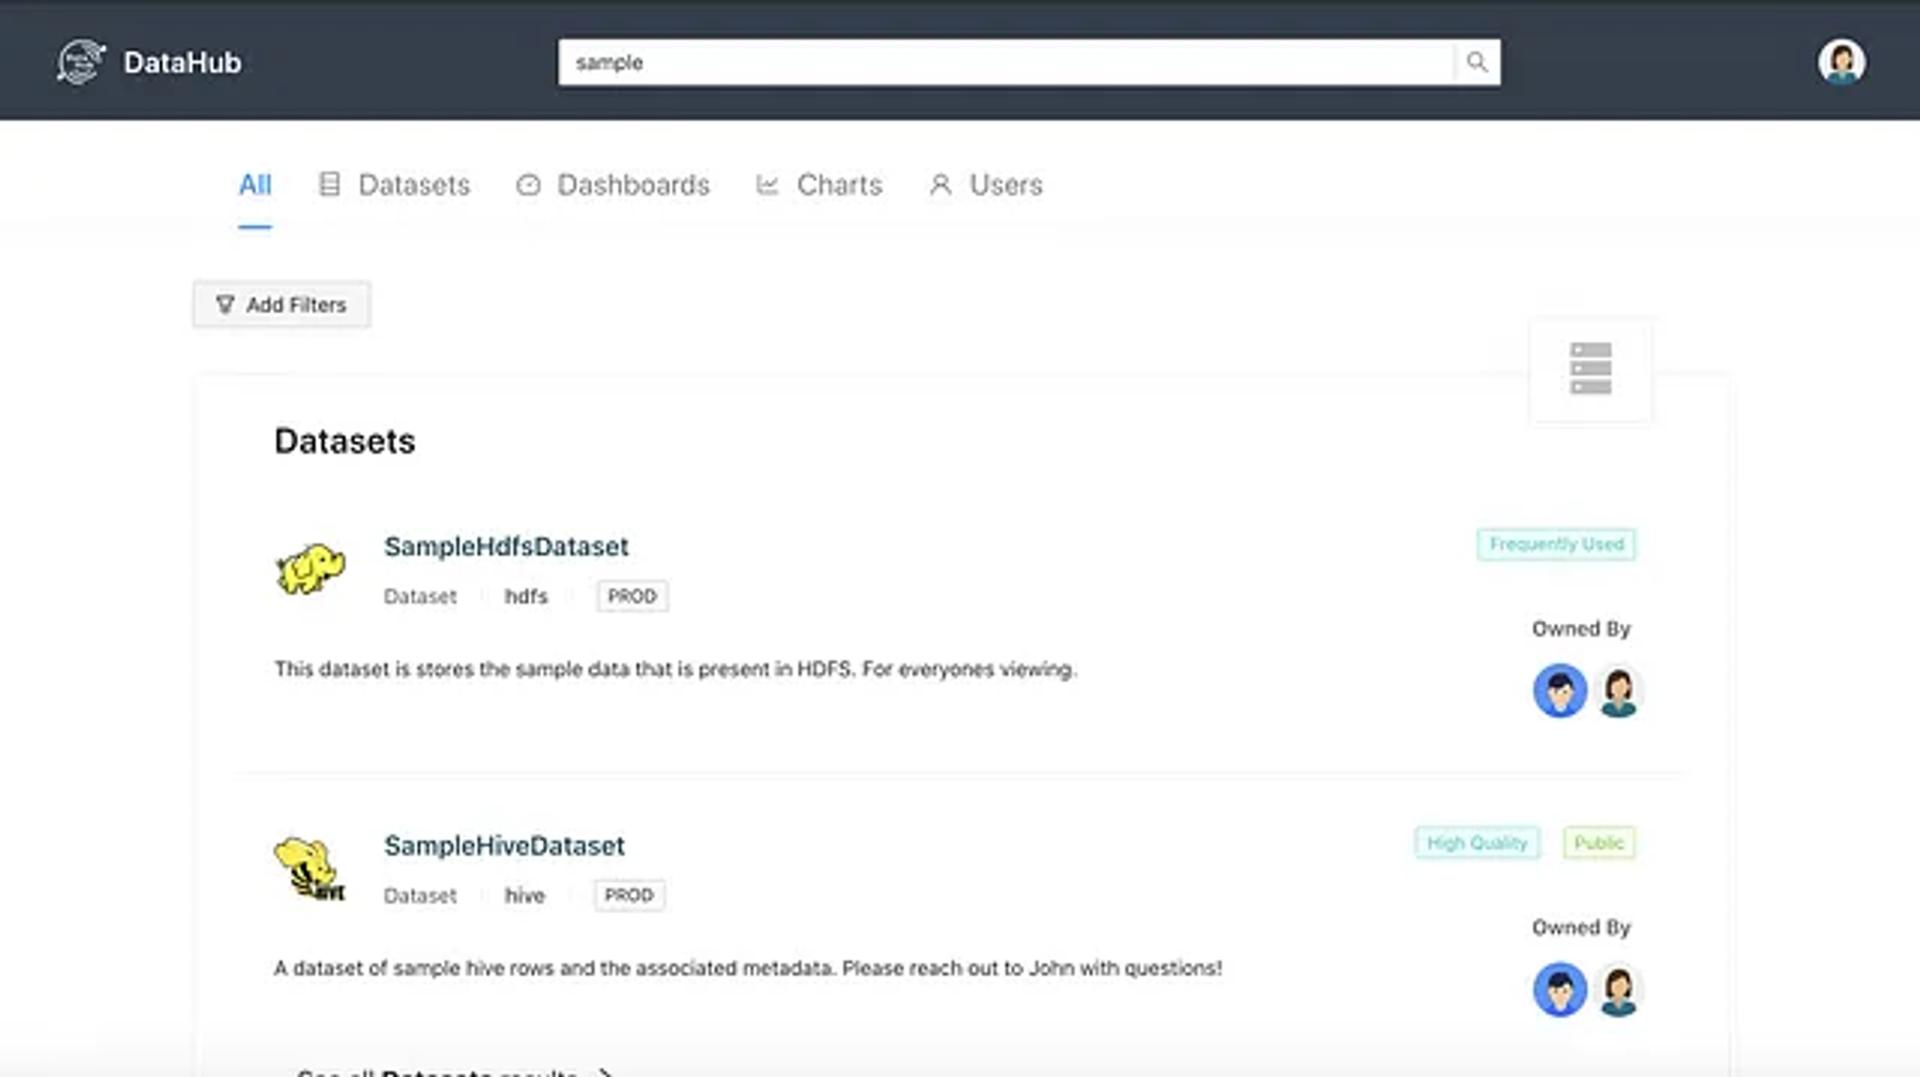Open female owner avatar of SampleHdfsDataset
The image size is (1920, 1077).
click(x=1618, y=690)
